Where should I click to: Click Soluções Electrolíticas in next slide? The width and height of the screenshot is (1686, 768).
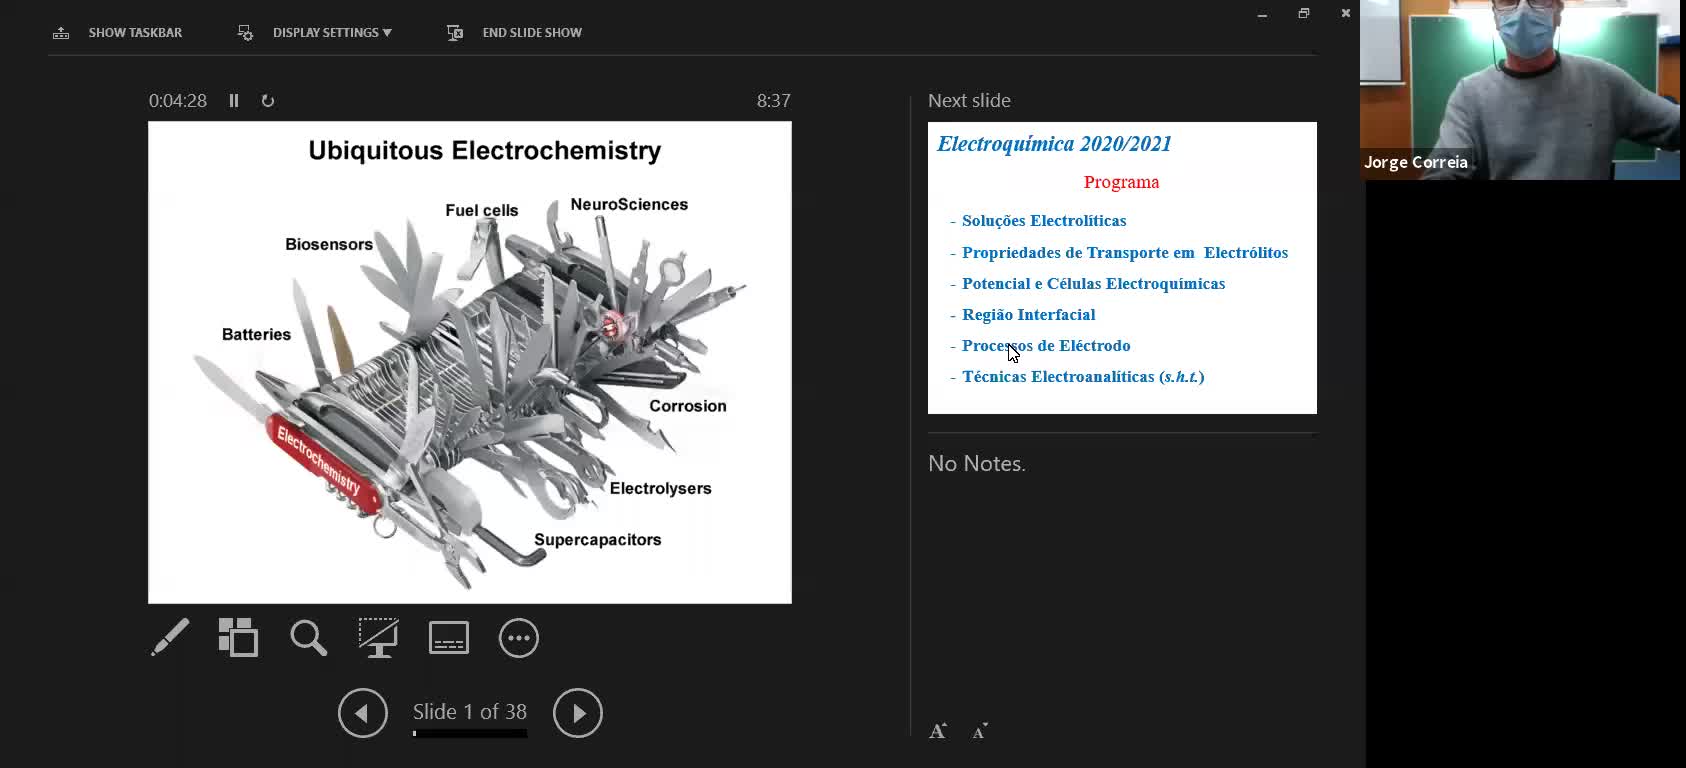tap(1044, 221)
